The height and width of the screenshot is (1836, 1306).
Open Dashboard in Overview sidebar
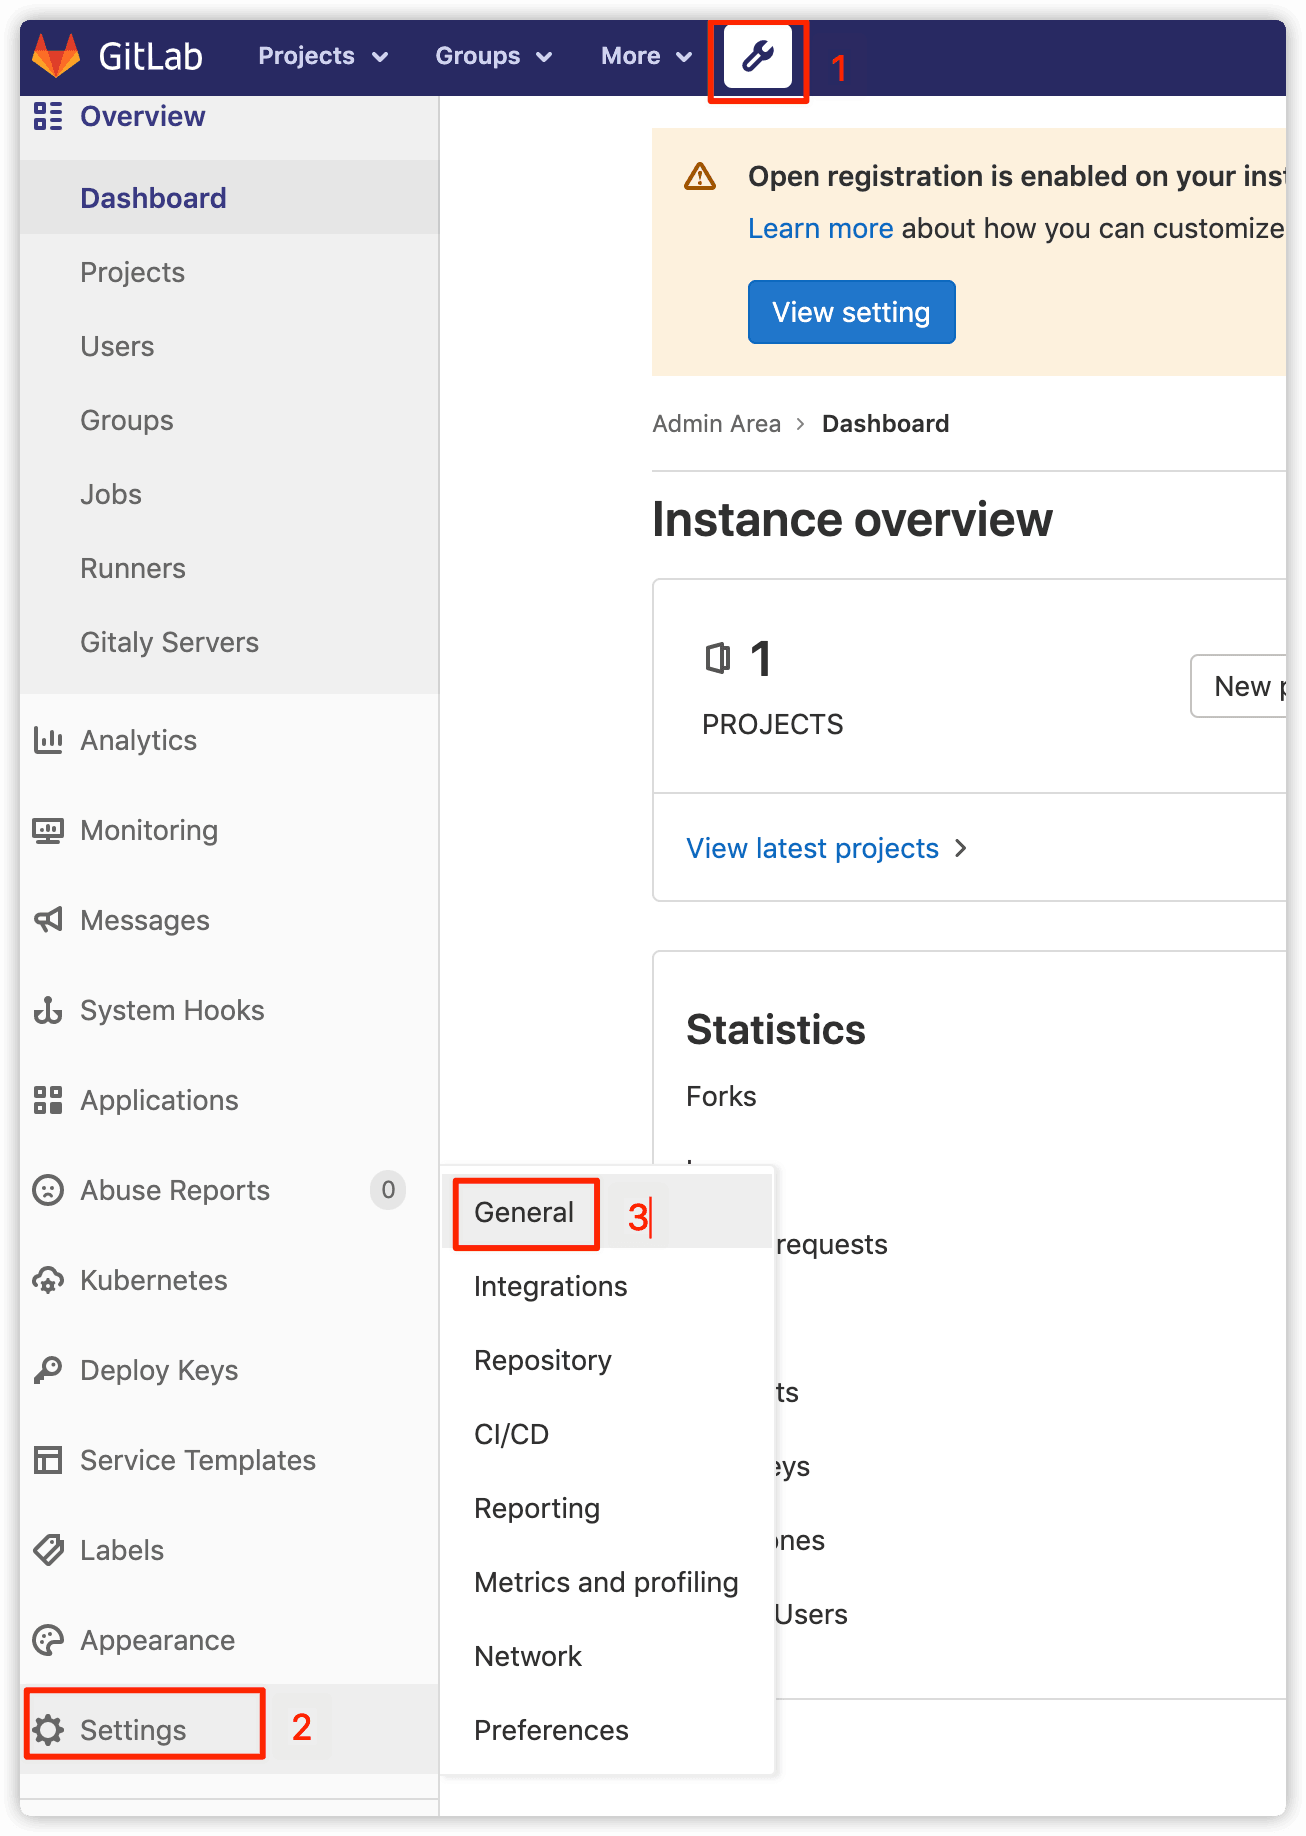[x=229, y=197]
